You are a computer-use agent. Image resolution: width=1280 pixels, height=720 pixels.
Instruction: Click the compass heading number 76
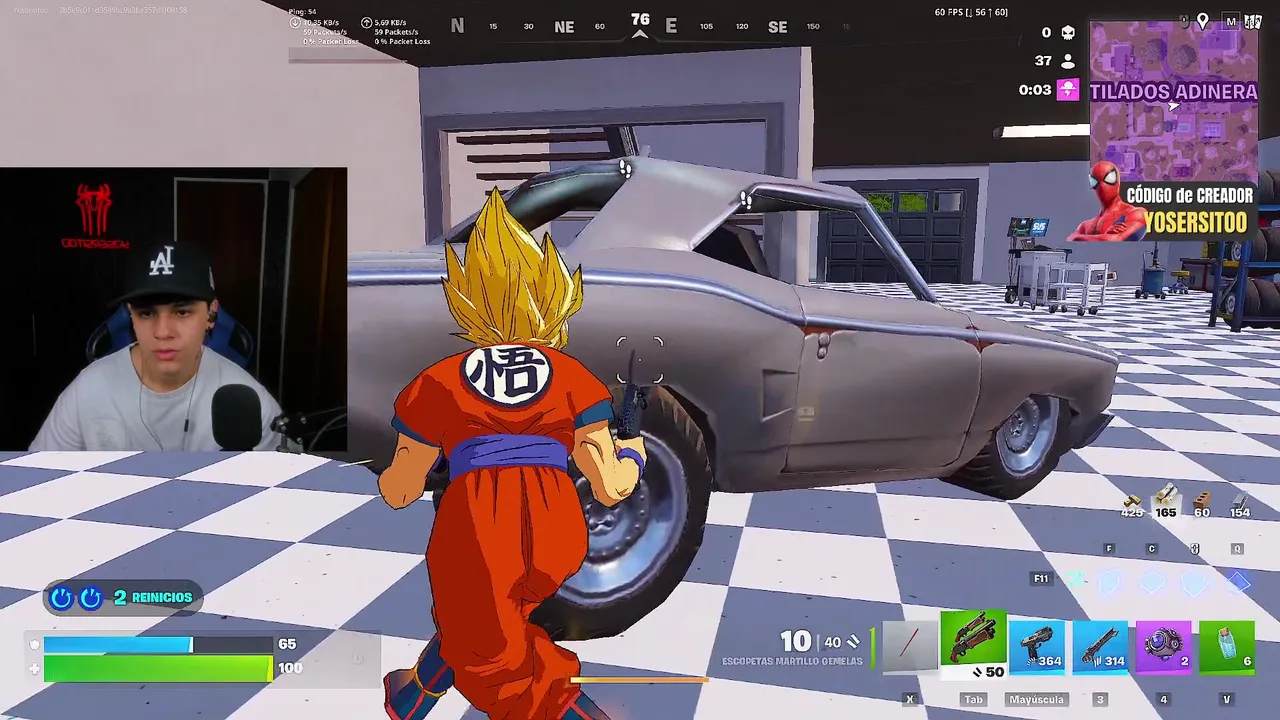coord(640,19)
